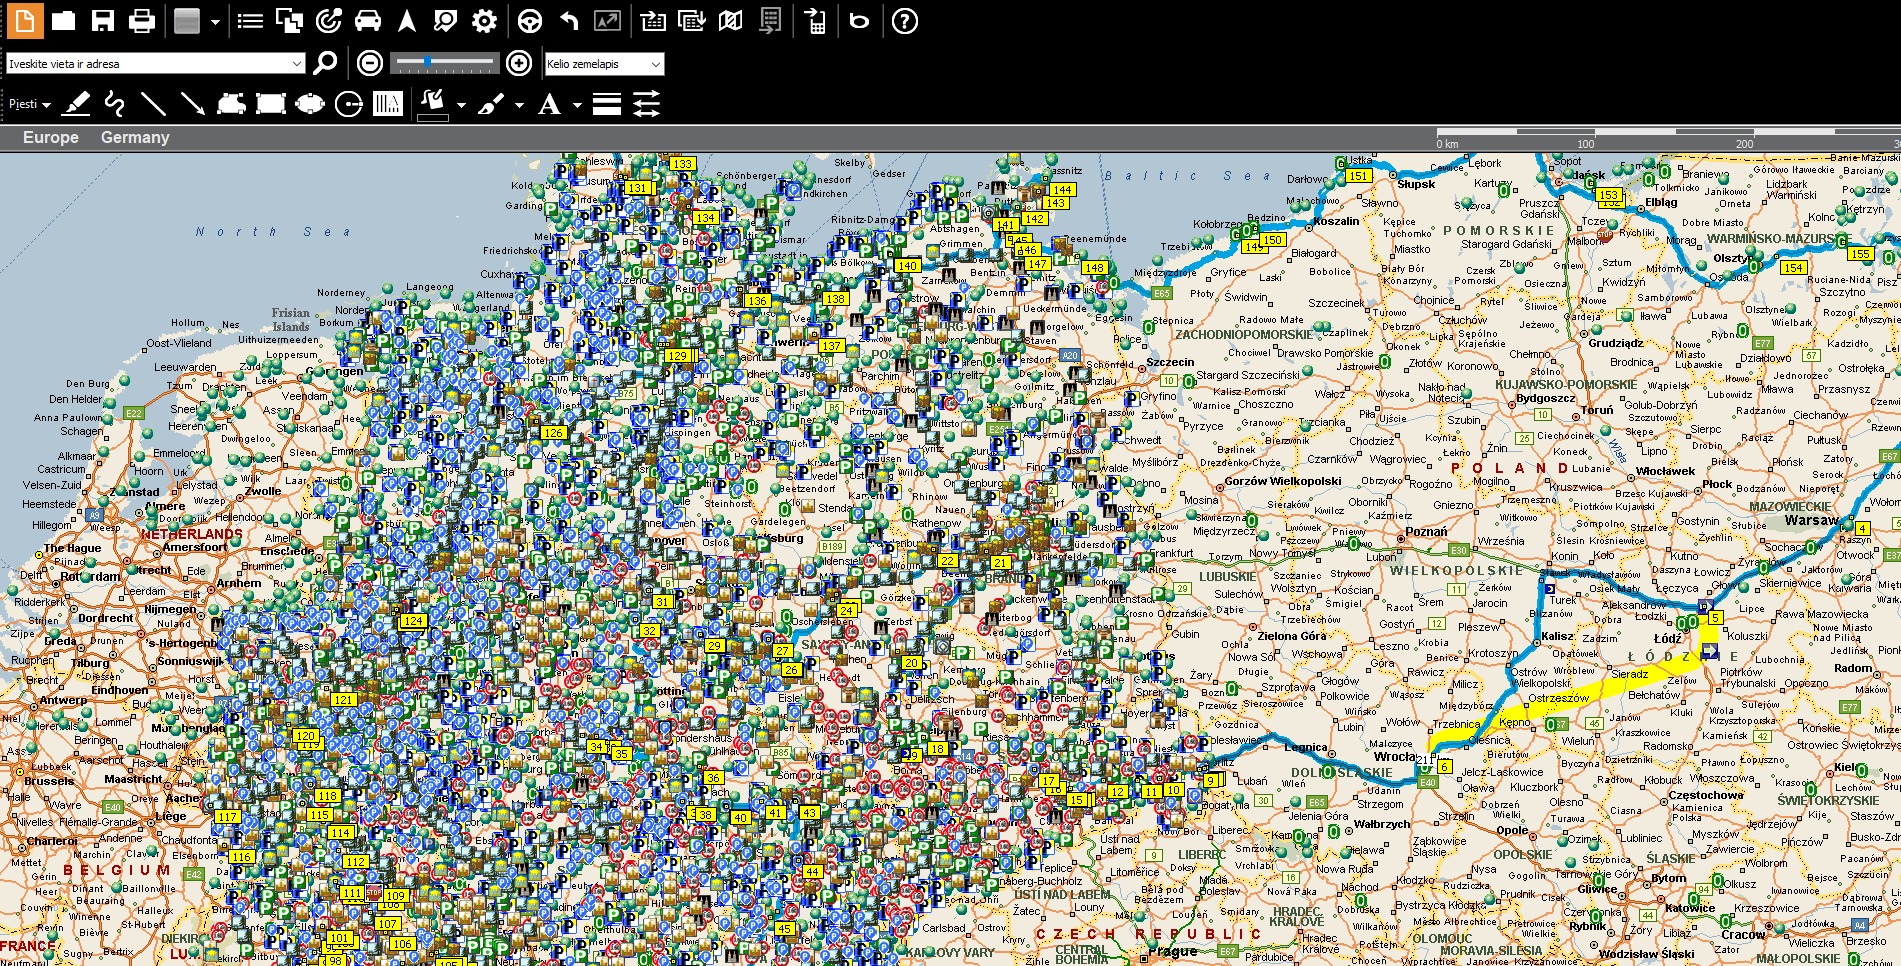Click the overlapping windows copy icon

click(289, 21)
